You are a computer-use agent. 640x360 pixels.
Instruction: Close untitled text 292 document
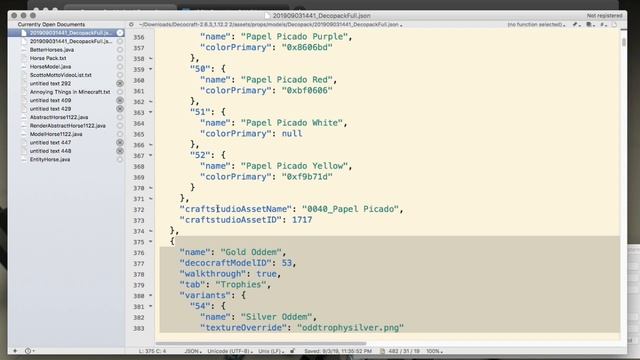pos(120,83)
